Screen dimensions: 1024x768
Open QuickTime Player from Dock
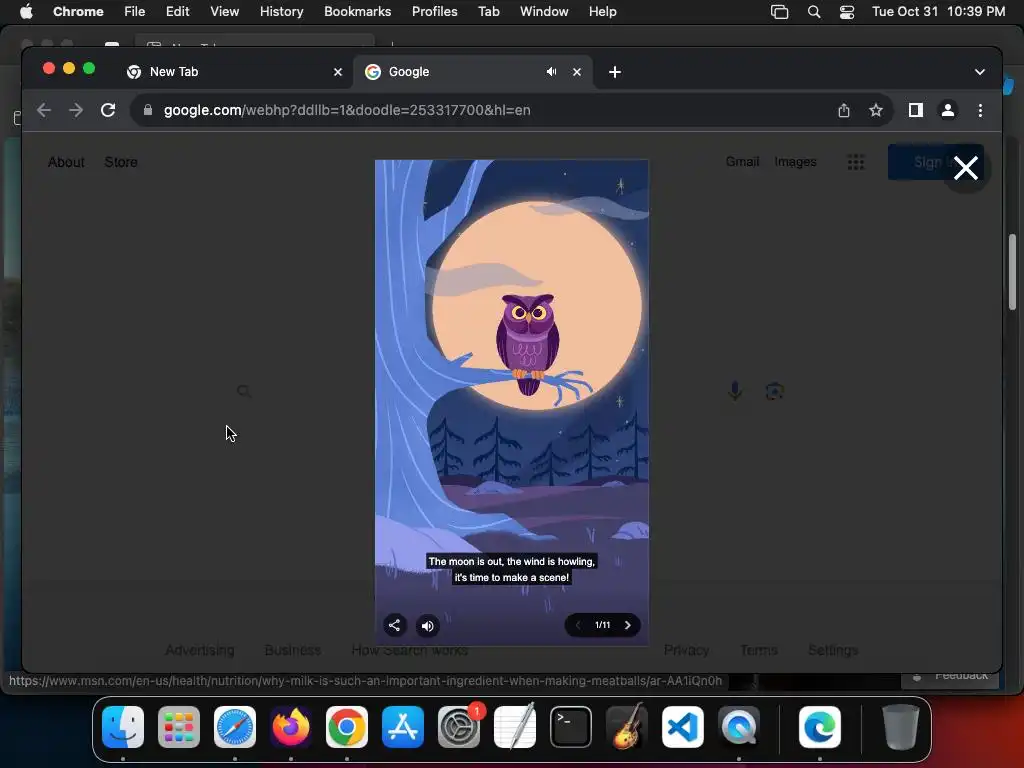coord(739,727)
